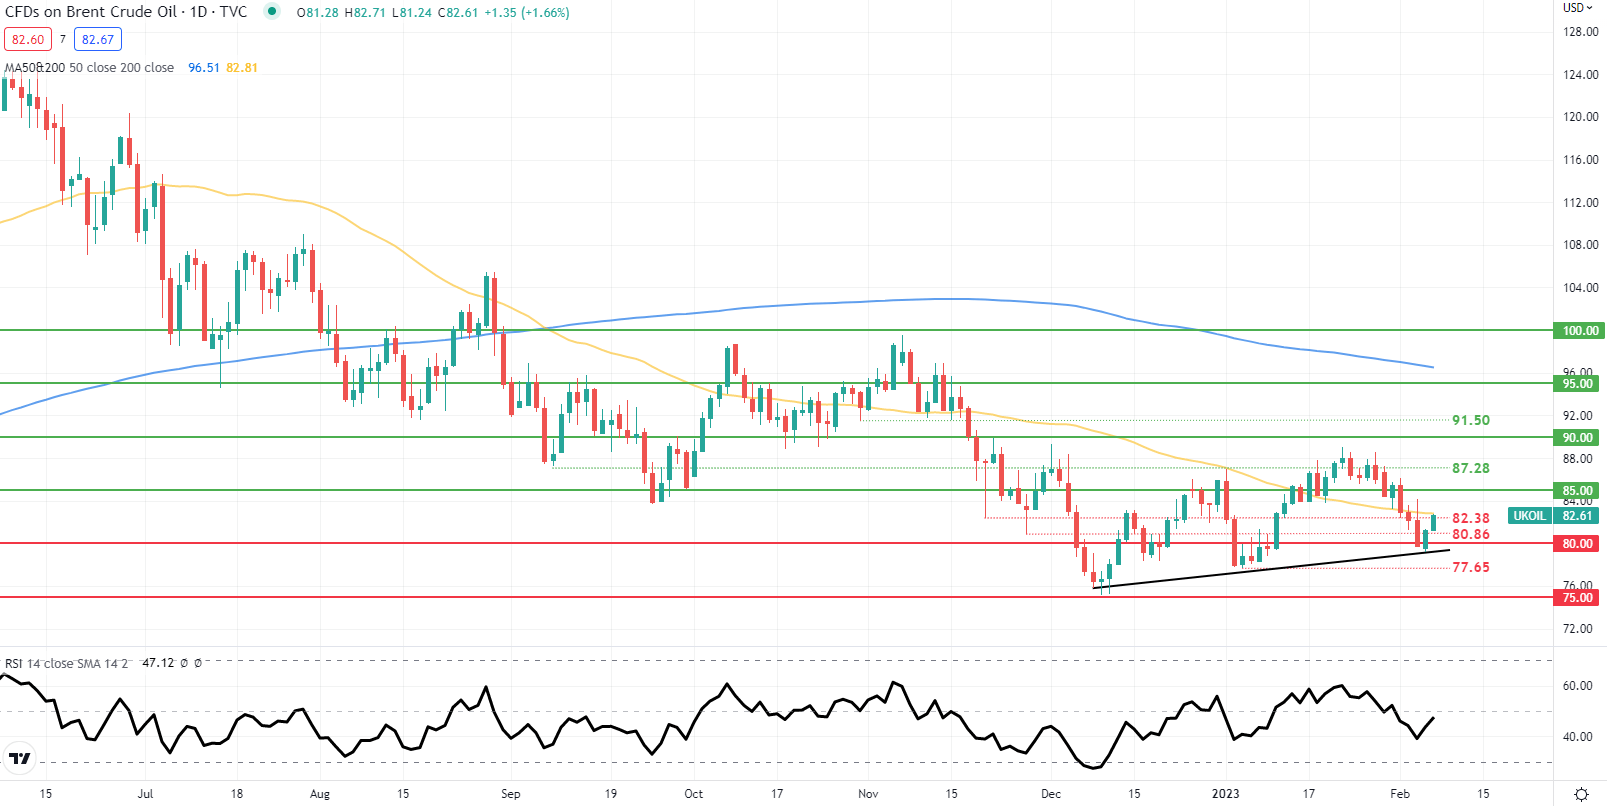Image resolution: width=1607 pixels, height=806 pixels.
Task: Click the green market status dot
Action: point(272,12)
